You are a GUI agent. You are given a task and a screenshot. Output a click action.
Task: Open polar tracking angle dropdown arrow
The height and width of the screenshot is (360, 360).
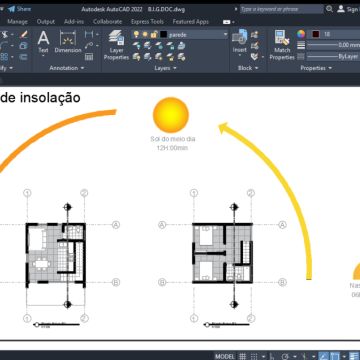[x=295, y=356]
